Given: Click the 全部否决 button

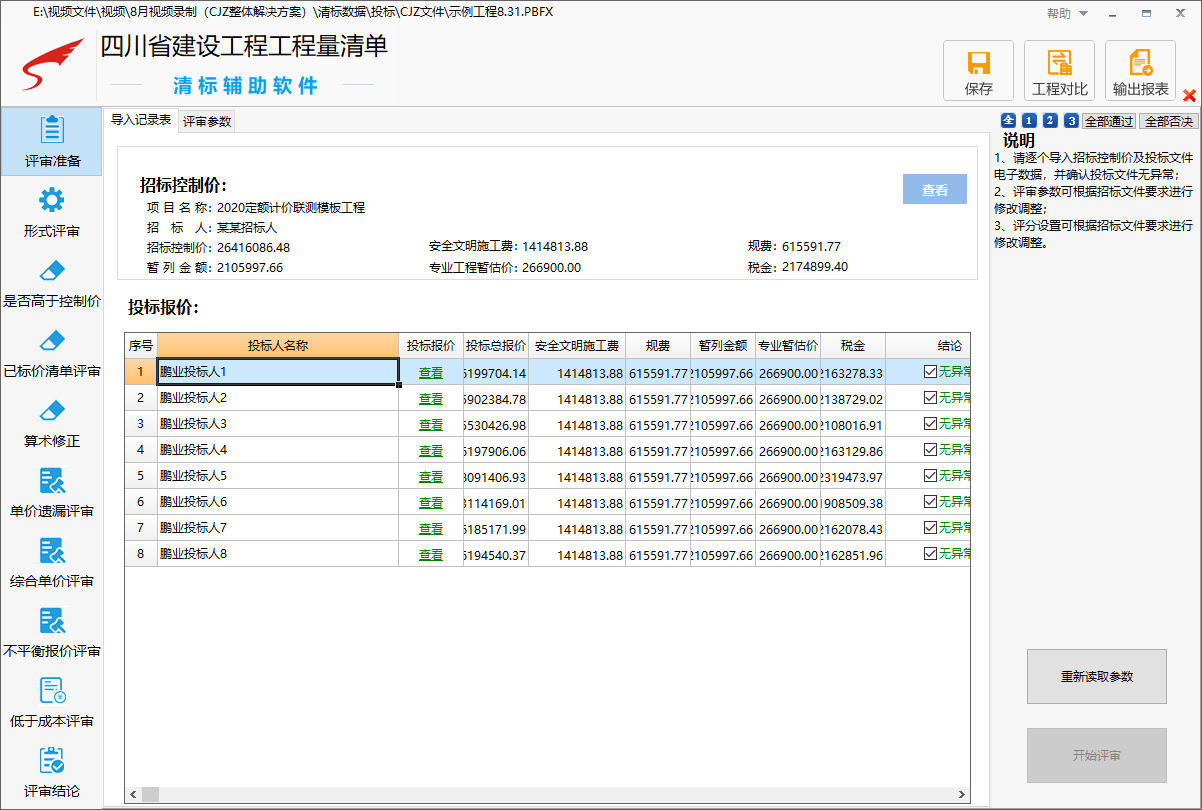Looking at the screenshot, I should [1168, 121].
